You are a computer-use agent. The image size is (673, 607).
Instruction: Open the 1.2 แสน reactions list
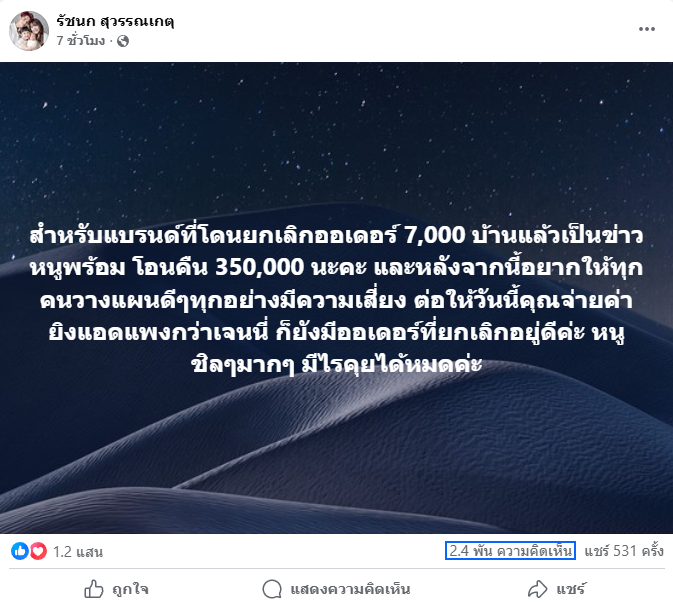(78, 552)
